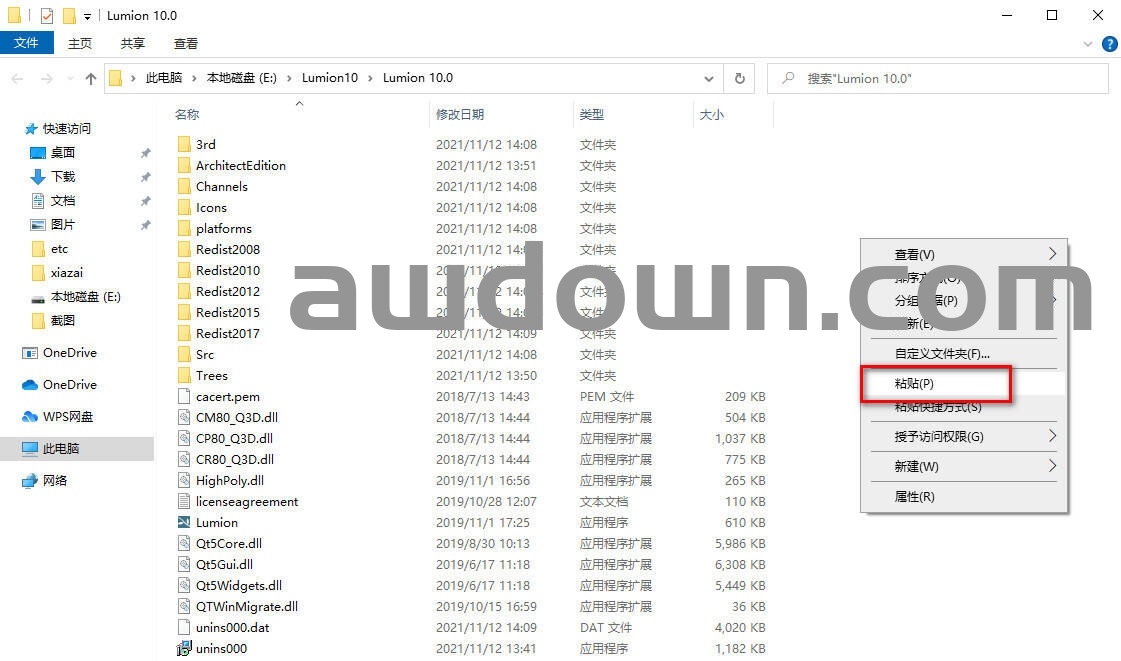Image resolution: width=1121 pixels, height=661 pixels.
Task: Open the Help question mark icon
Action: click(1109, 44)
